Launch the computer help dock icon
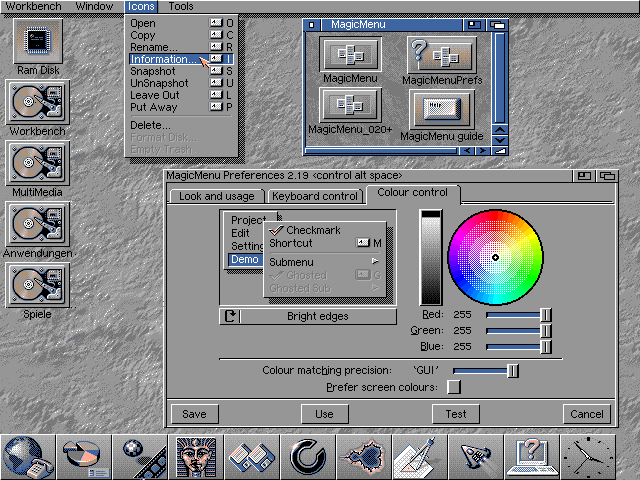This screenshot has height=480, width=640. click(x=531, y=457)
